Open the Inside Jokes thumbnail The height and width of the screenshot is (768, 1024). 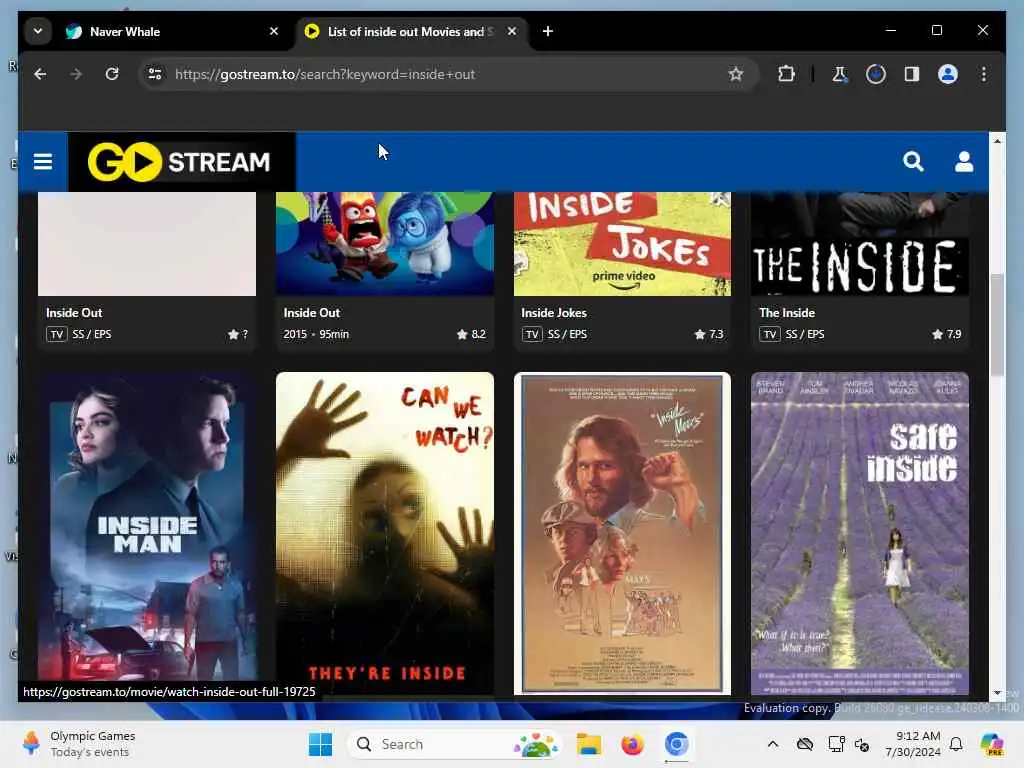click(622, 244)
